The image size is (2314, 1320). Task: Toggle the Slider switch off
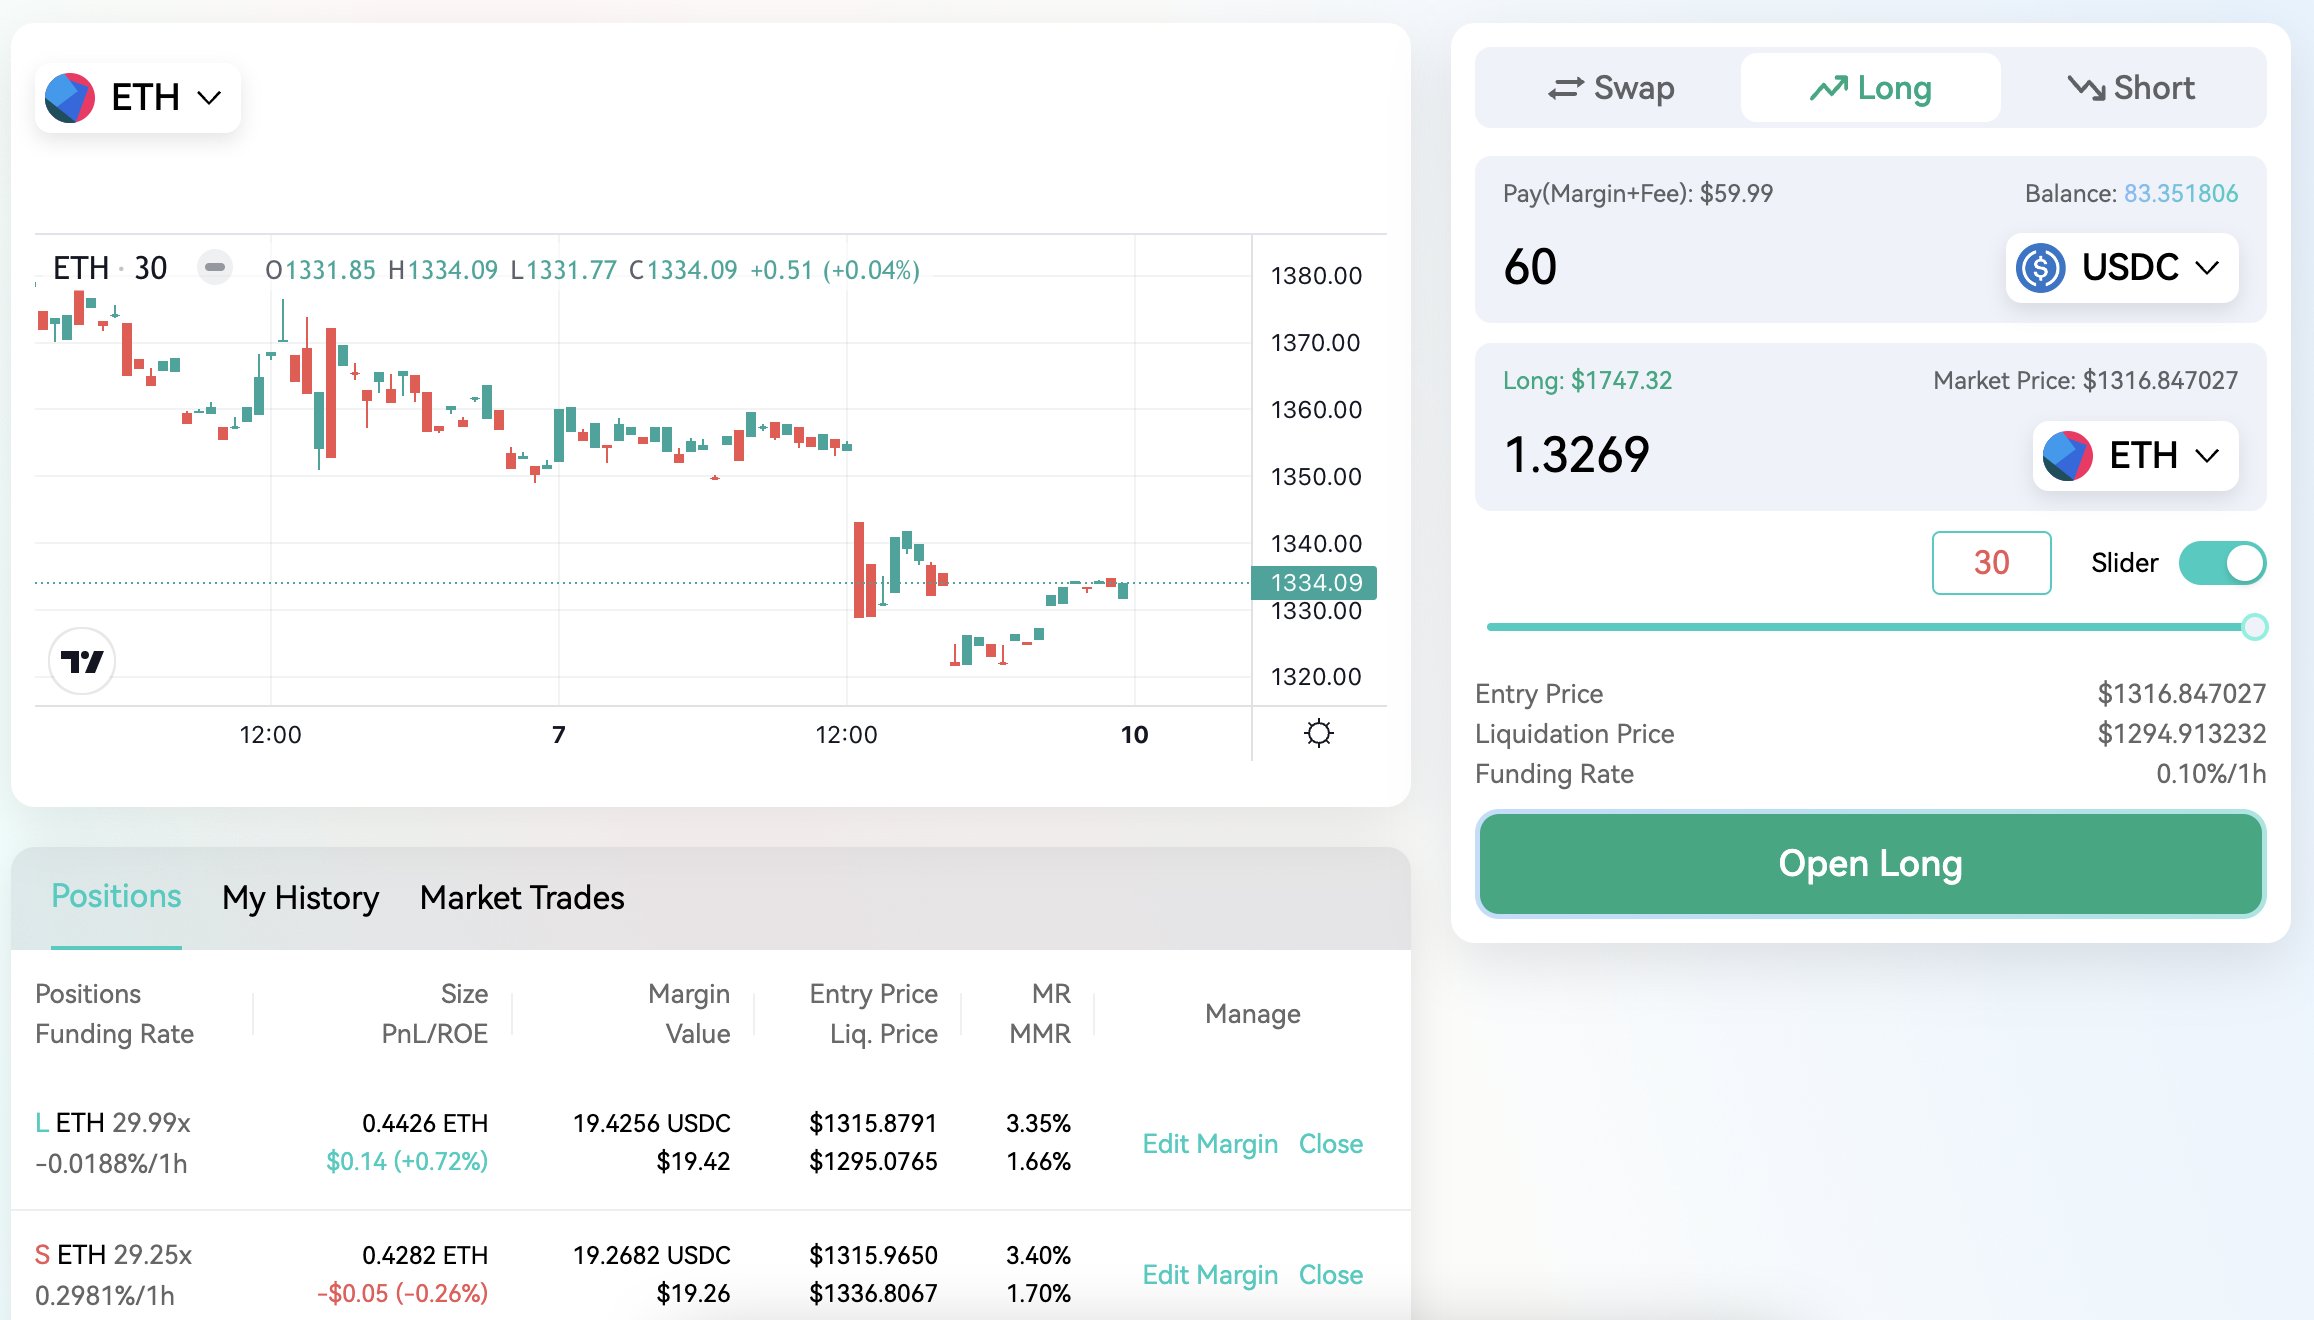(x=2222, y=563)
